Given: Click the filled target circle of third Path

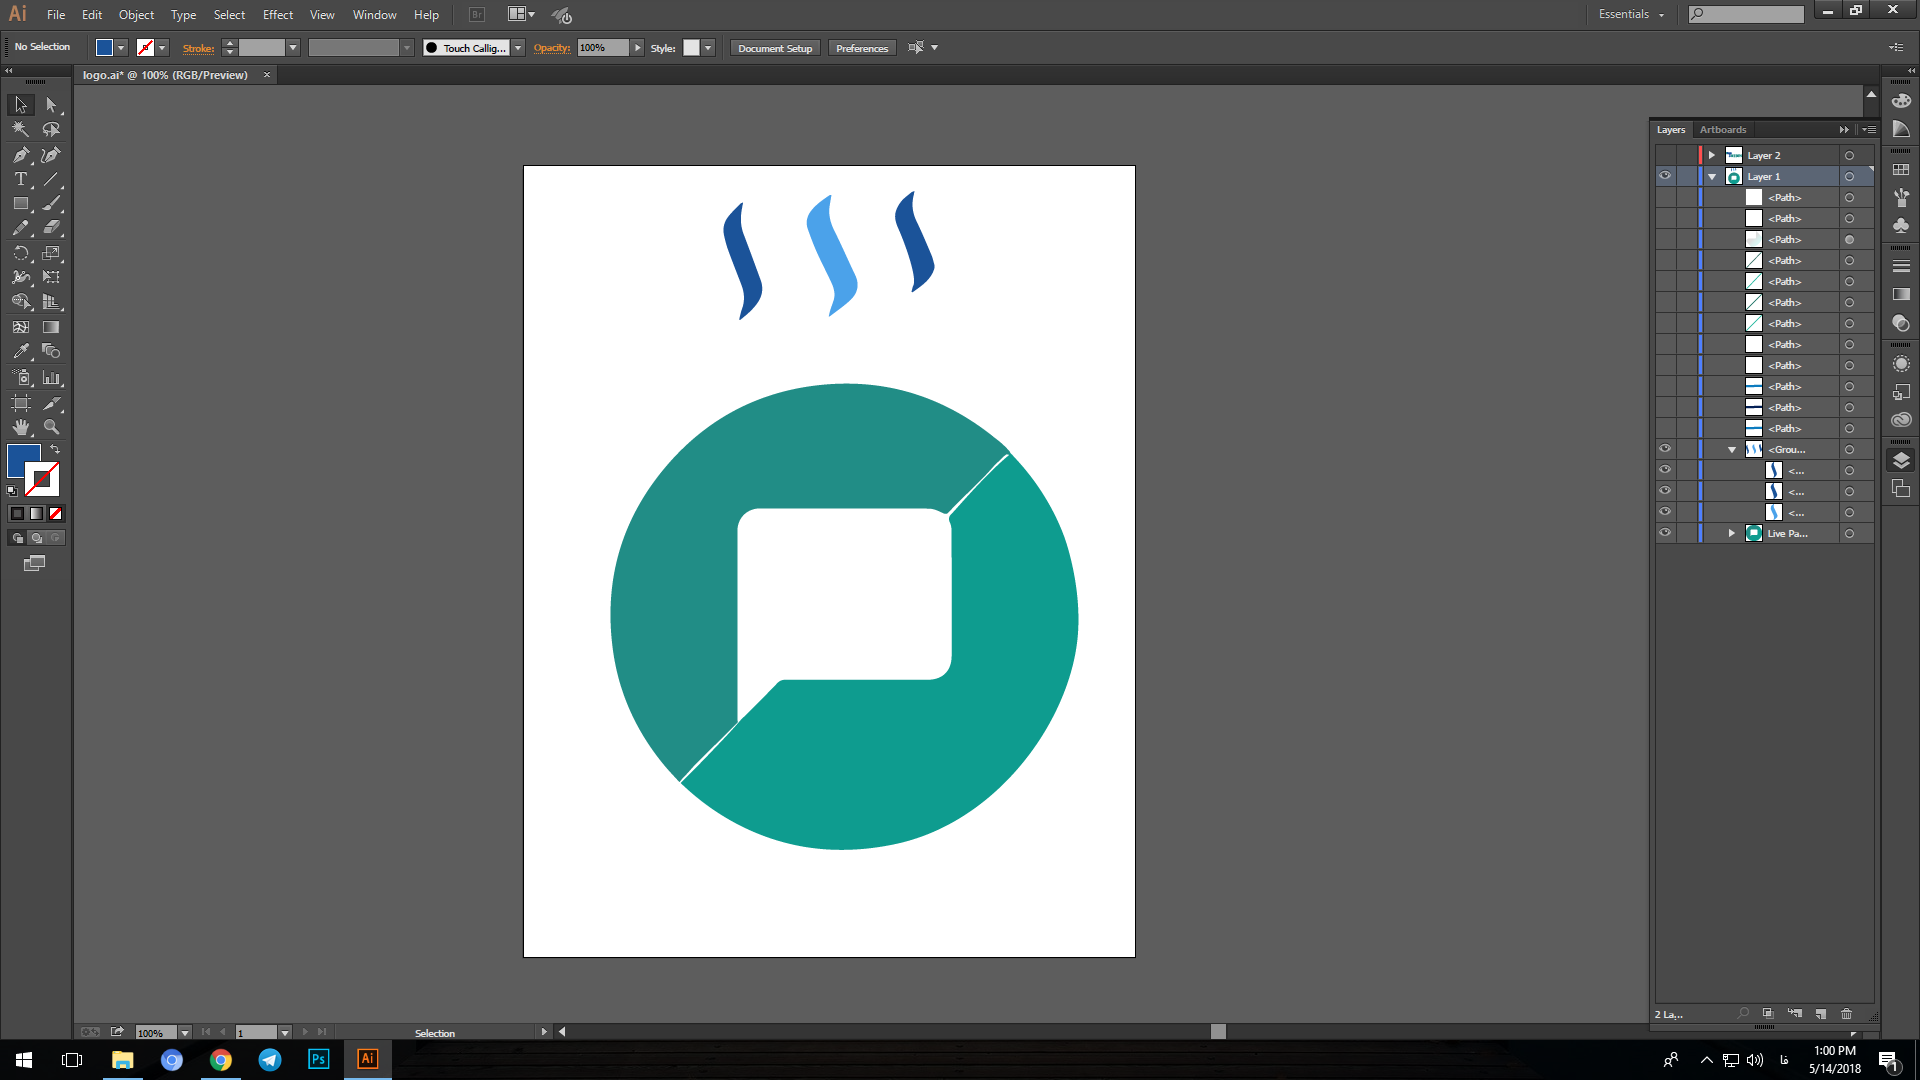Looking at the screenshot, I should pyautogui.click(x=1849, y=240).
